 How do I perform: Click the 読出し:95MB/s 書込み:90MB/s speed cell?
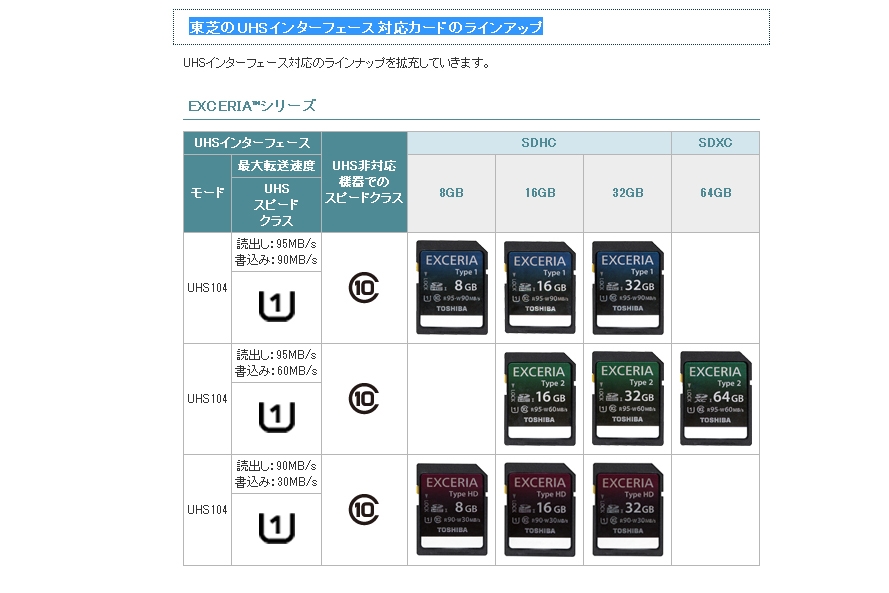click(277, 252)
